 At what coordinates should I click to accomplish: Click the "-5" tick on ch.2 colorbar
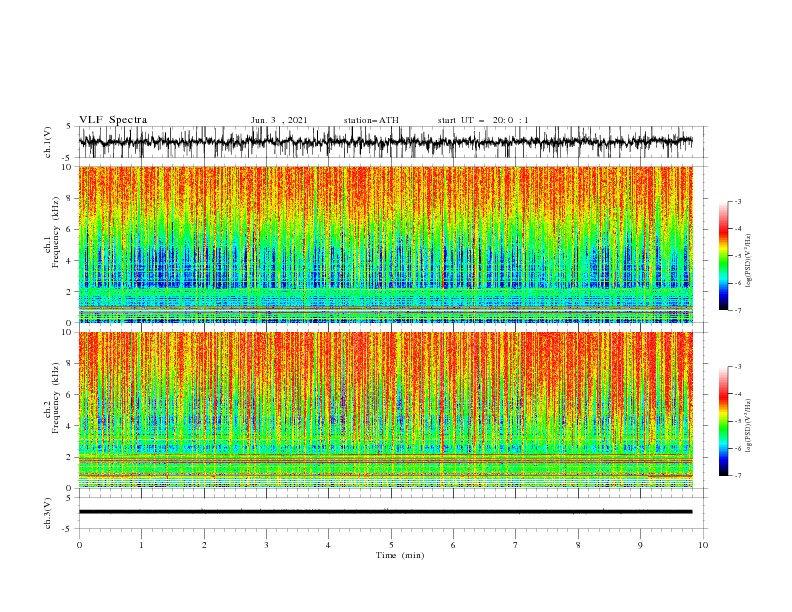click(737, 421)
